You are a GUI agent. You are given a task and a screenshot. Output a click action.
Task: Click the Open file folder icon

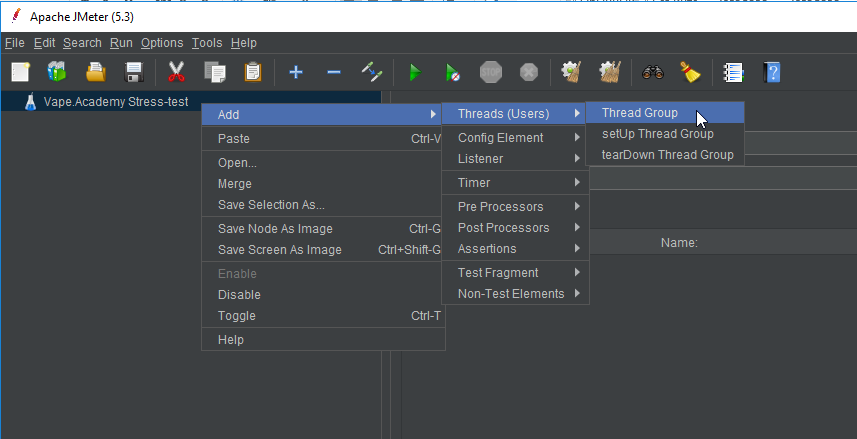[x=95, y=72]
